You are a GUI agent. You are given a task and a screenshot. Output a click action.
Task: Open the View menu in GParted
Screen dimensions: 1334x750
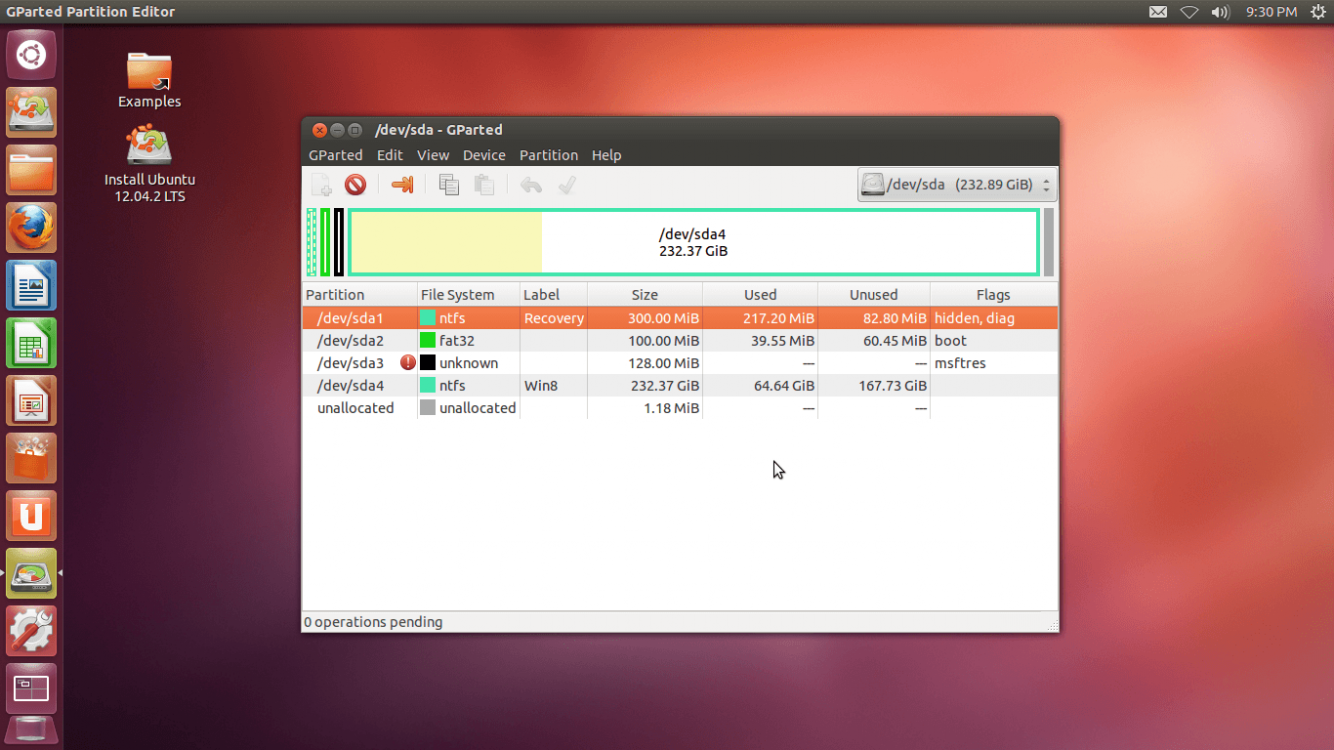click(433, 155)
